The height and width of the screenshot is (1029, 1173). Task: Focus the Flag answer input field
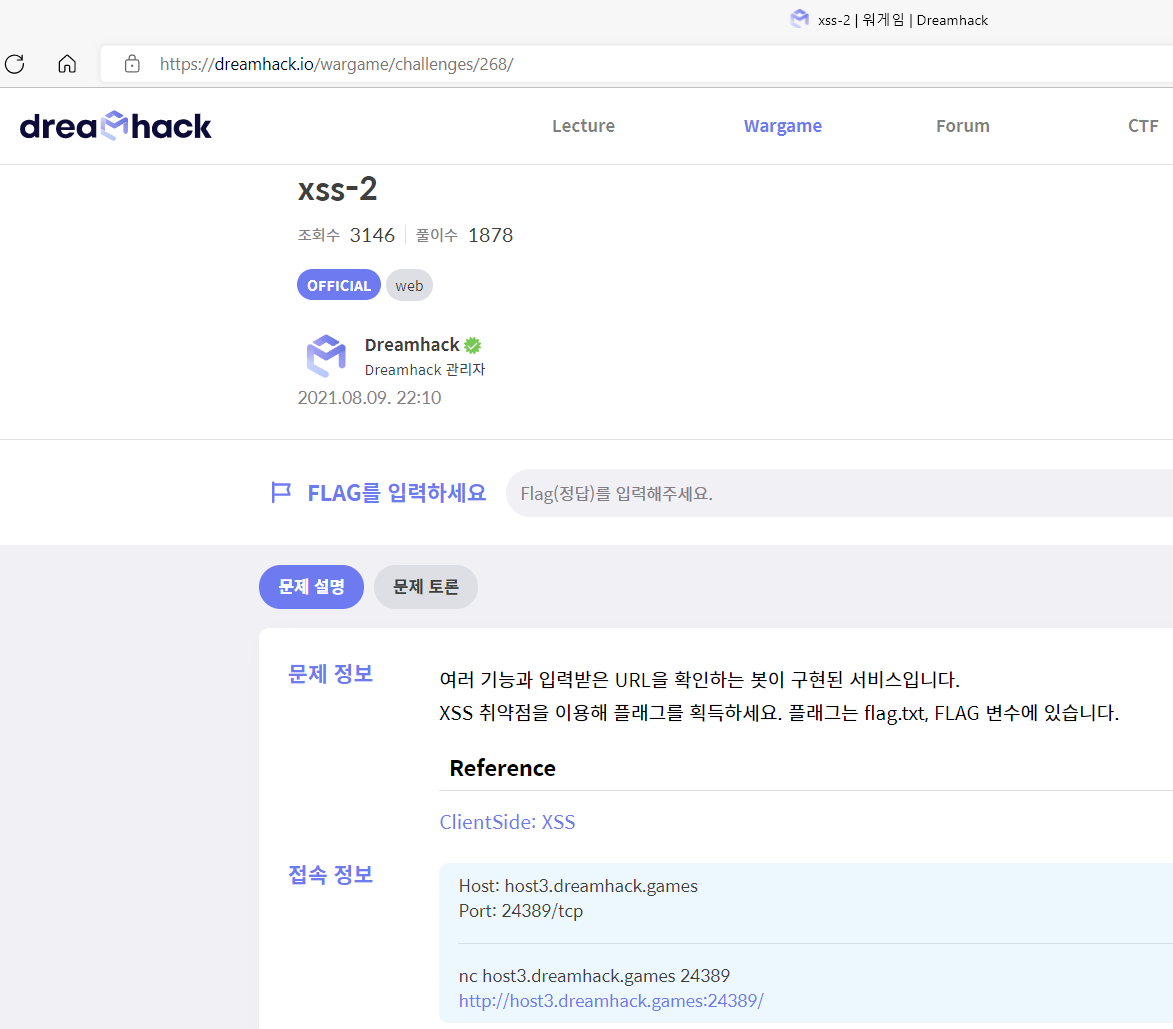pyautogui.click(x=839, y=494)
